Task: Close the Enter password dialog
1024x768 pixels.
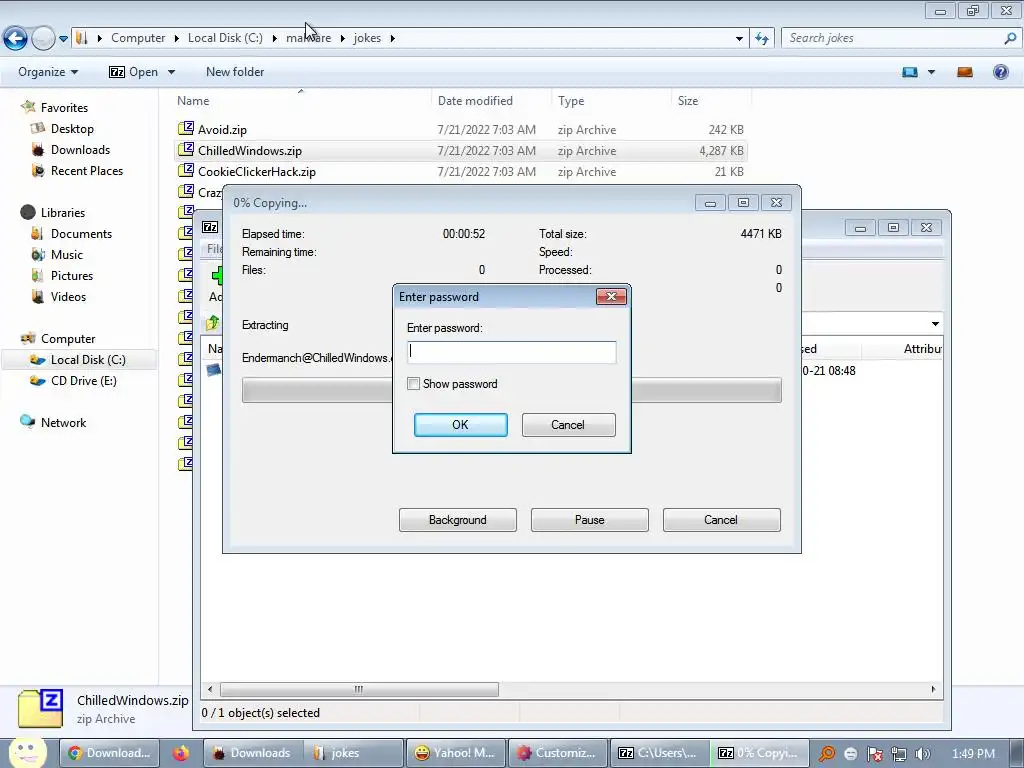Action: (611, 296)
